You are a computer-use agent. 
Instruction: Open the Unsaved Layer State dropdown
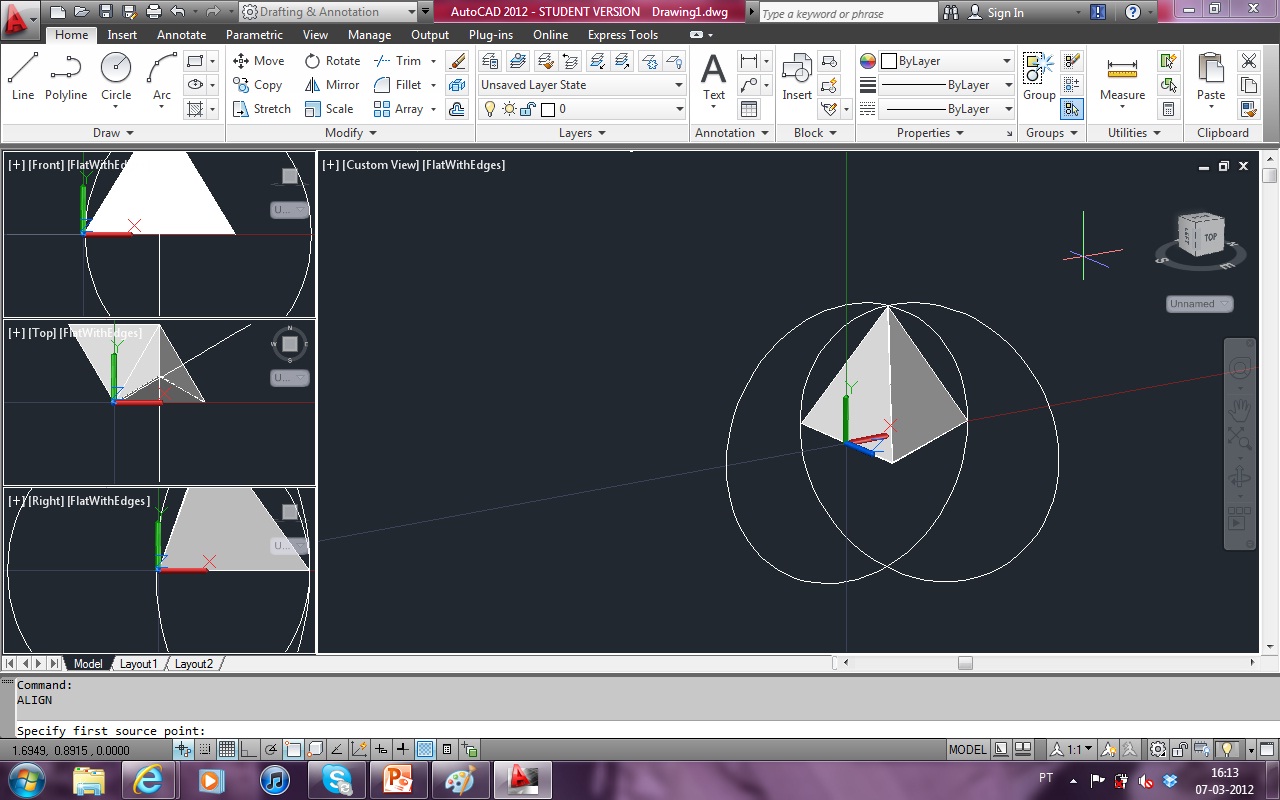582,85
